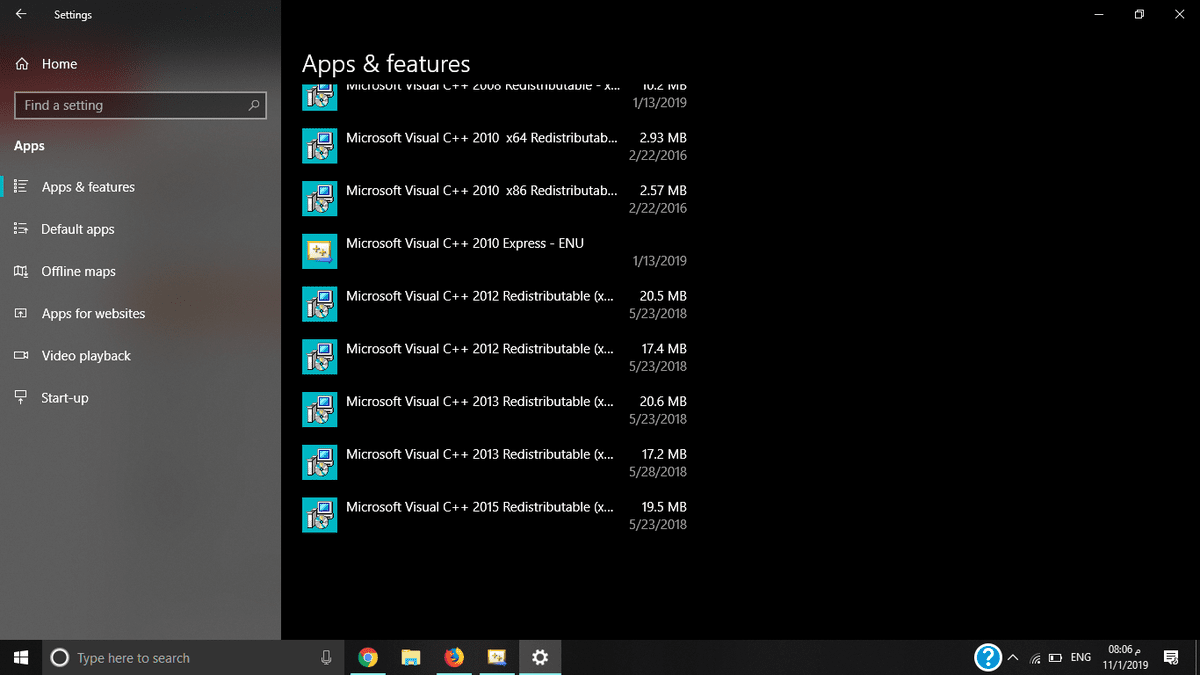1200x675 pixels.
Task: Click the Visual C++ 2010 Express app icon
Action: point(320,252)
